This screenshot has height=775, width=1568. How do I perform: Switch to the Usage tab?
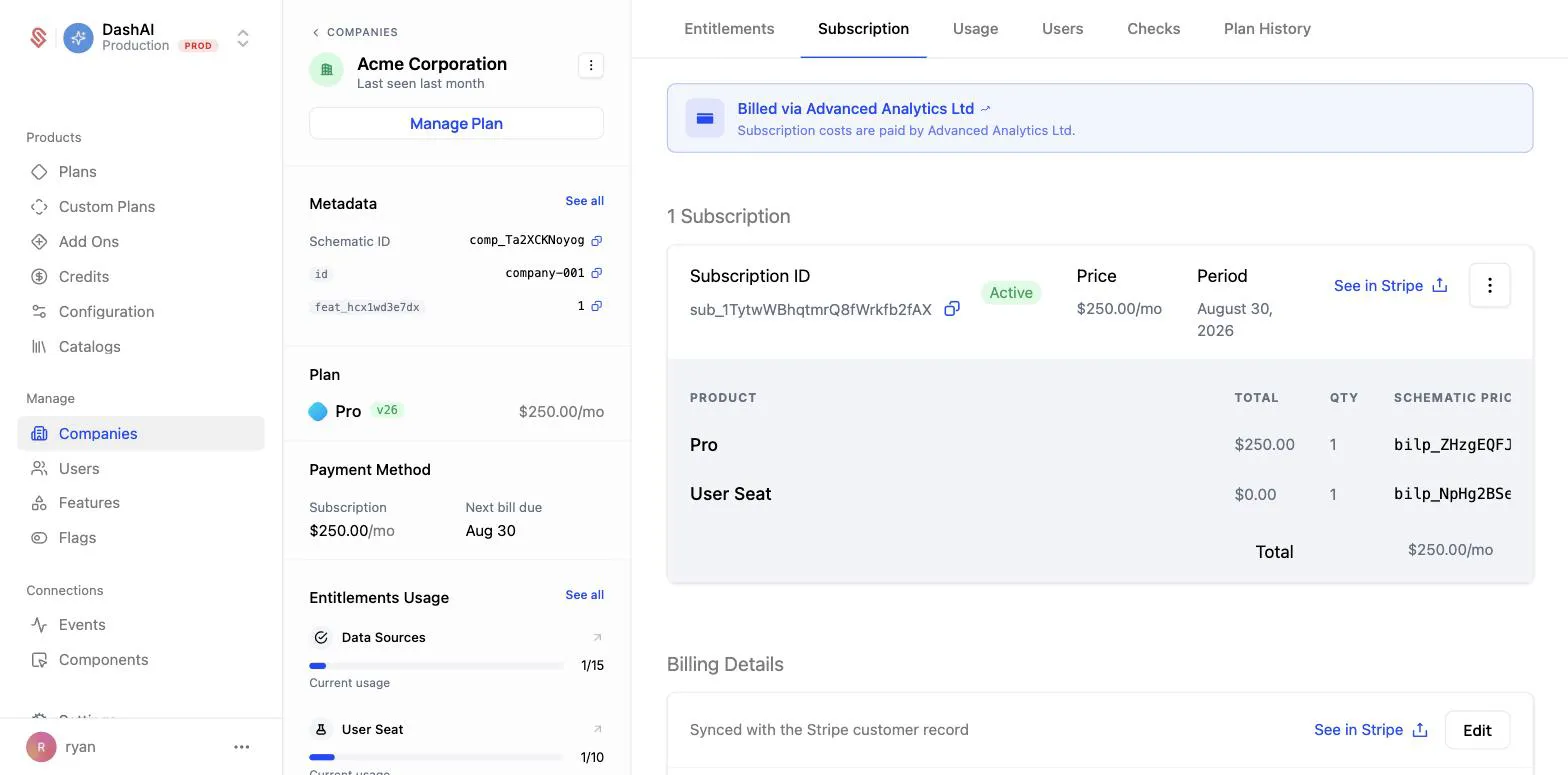point(975,29)
